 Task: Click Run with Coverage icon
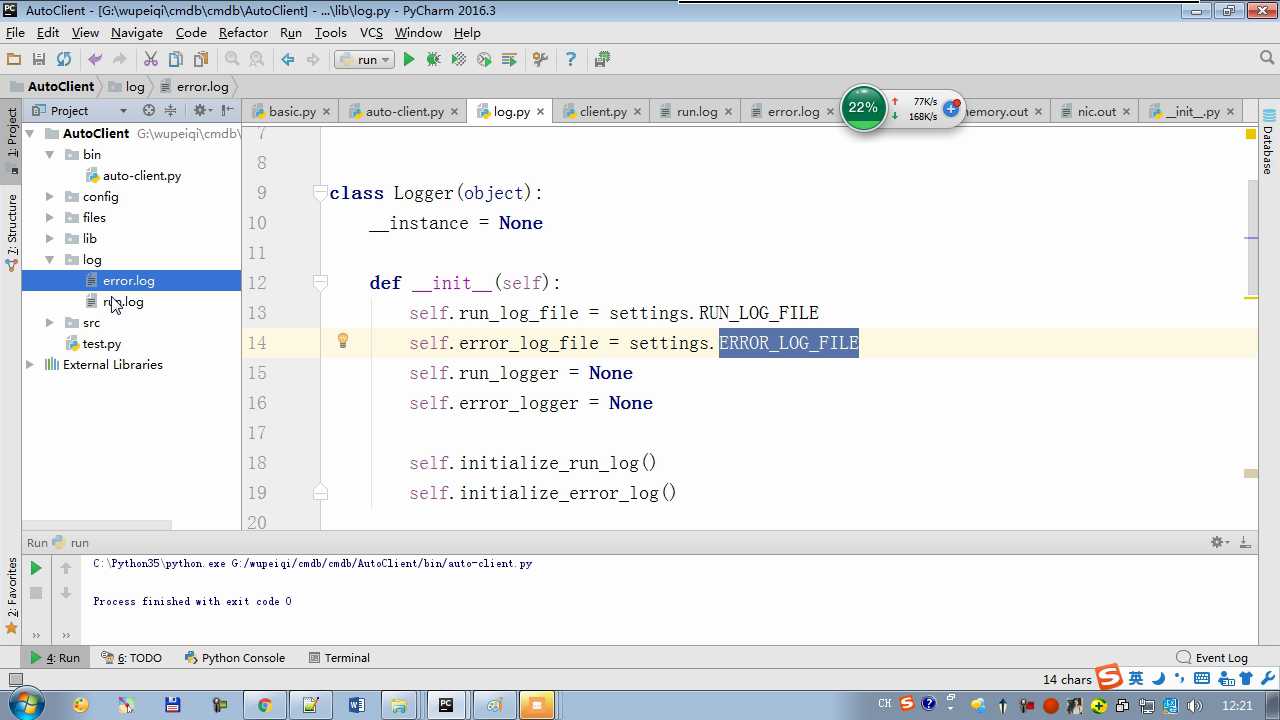point(459,60)
